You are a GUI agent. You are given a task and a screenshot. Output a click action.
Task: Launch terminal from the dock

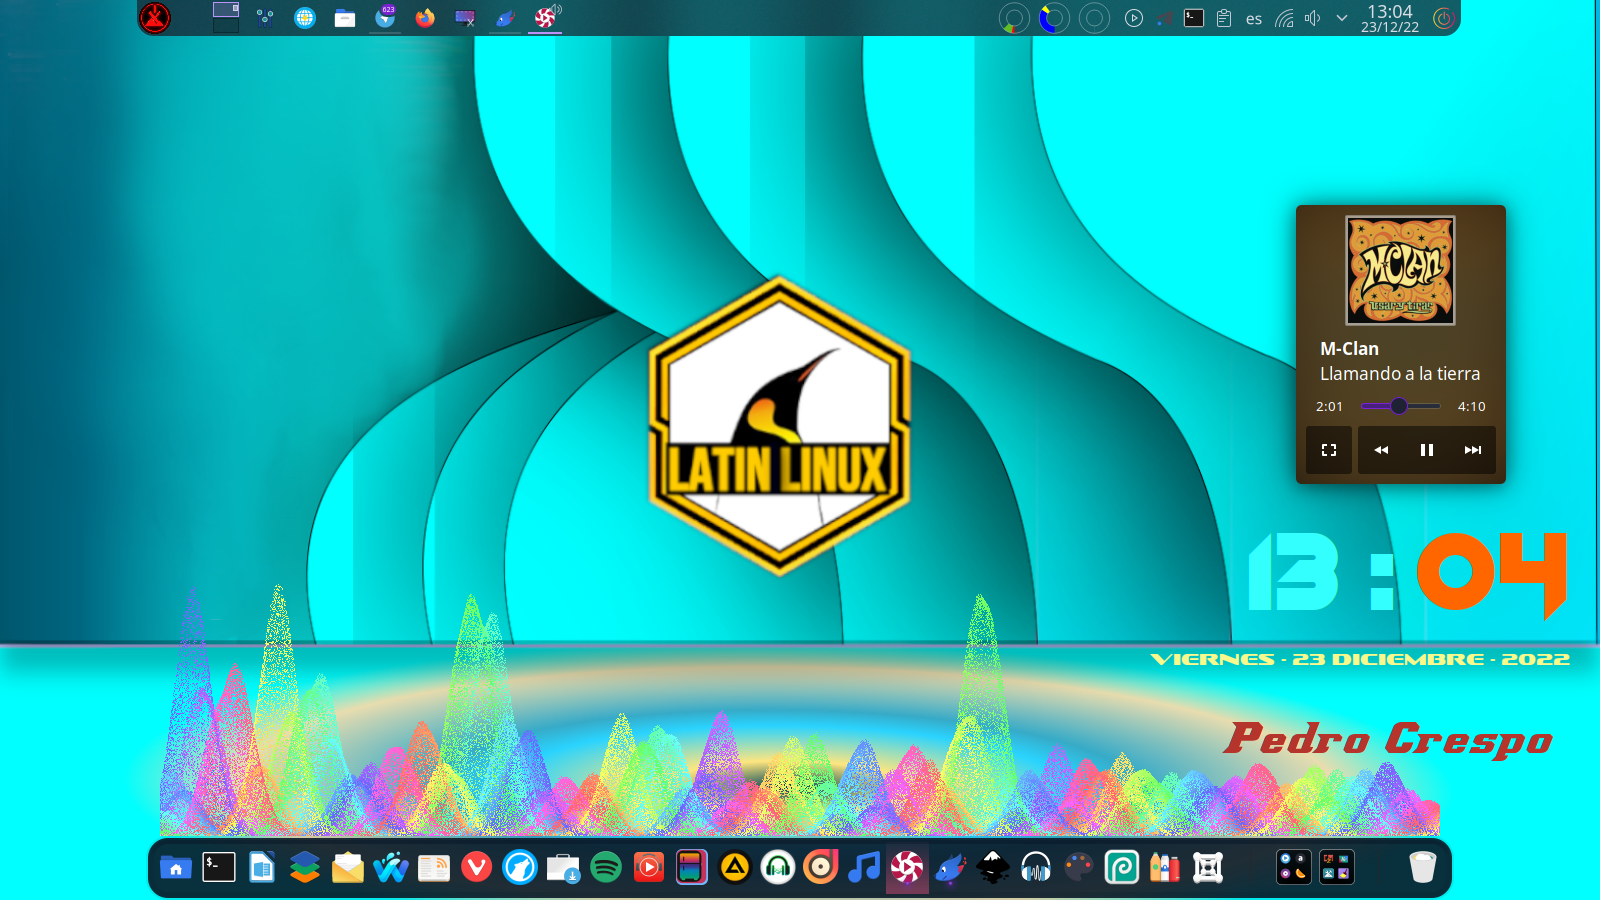pos(219,867)
